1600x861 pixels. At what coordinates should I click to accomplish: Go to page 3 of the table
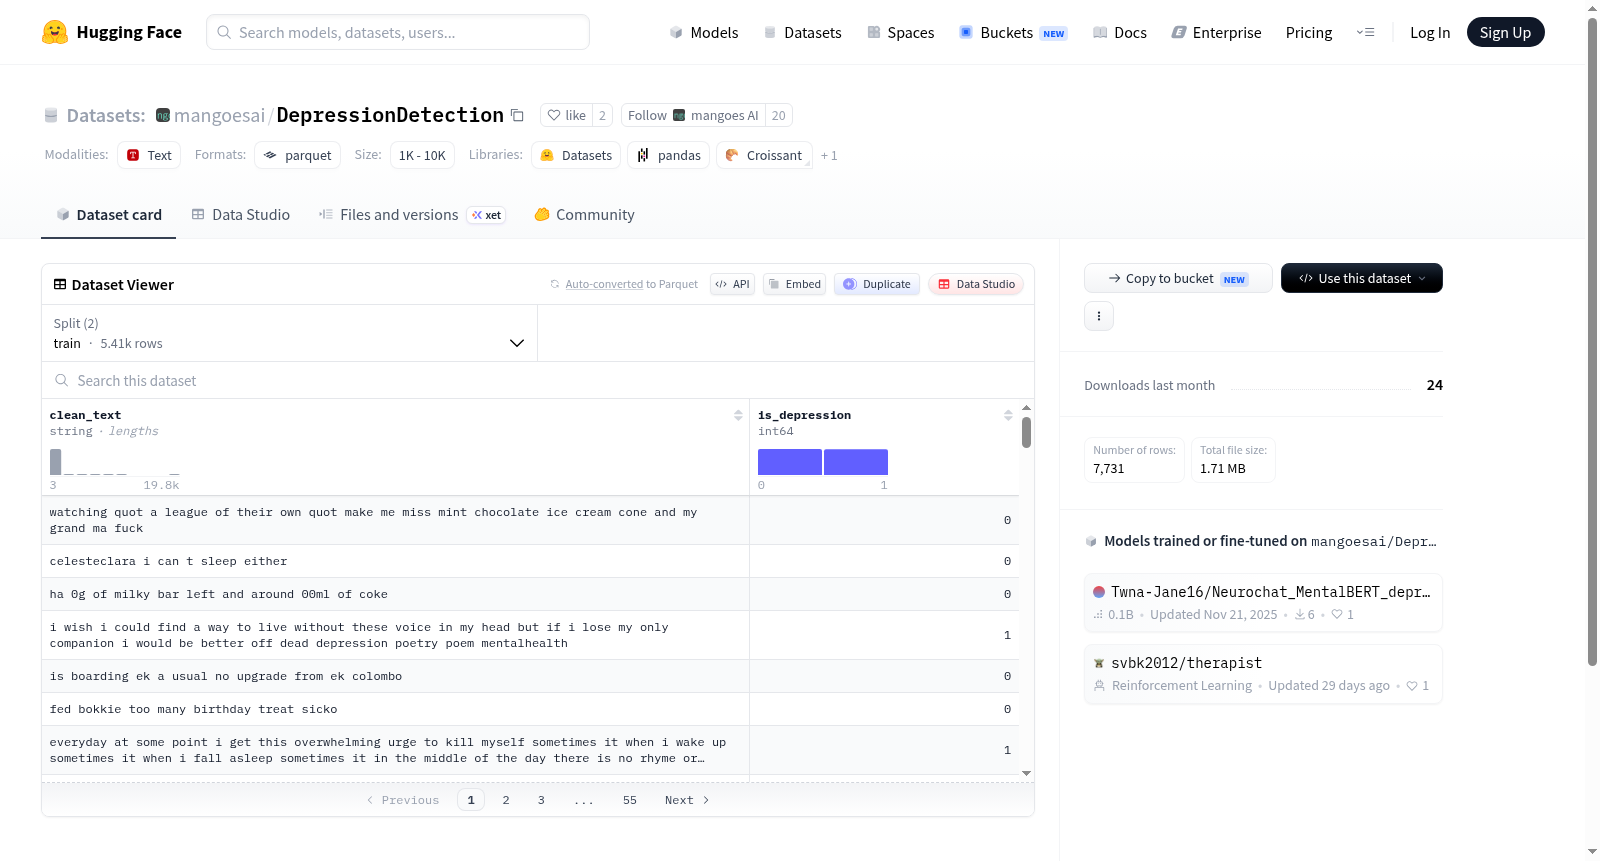[x=541, y=800]
